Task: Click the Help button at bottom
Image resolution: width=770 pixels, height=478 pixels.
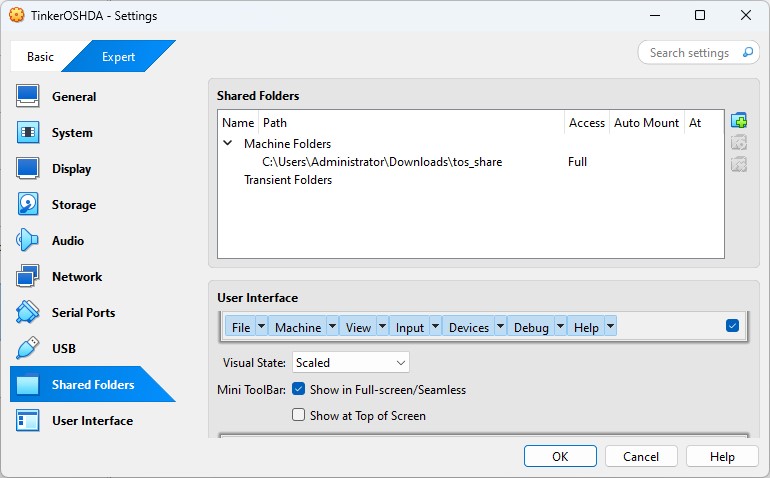Action: pos(722,456)
